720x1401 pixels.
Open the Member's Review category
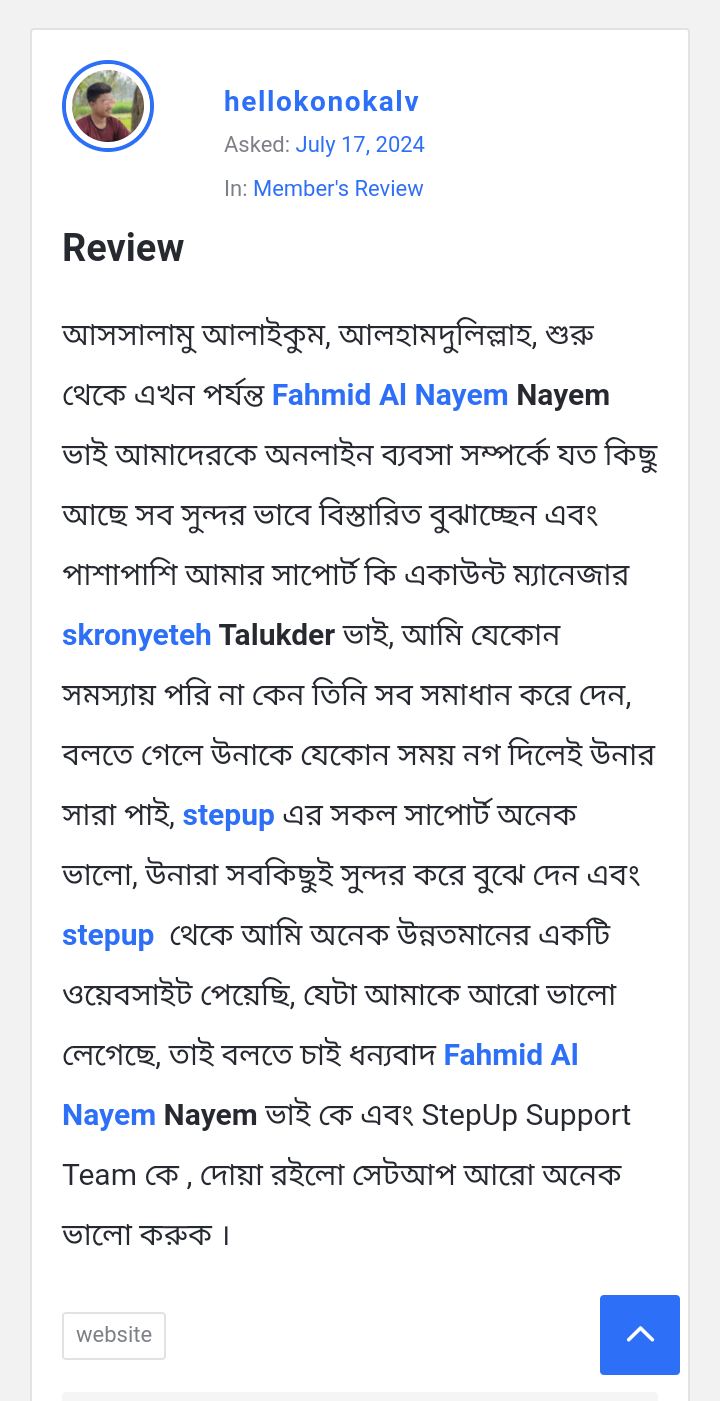coord(338,188)
